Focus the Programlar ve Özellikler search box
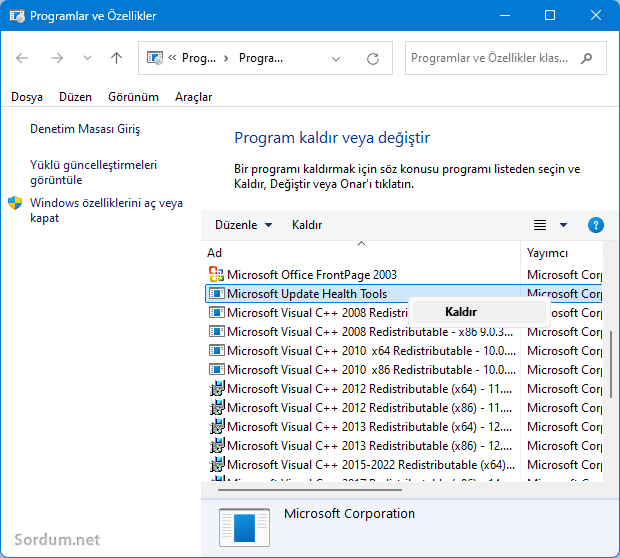The height and width of the screenshot is (558, 620). coord(505,58)
